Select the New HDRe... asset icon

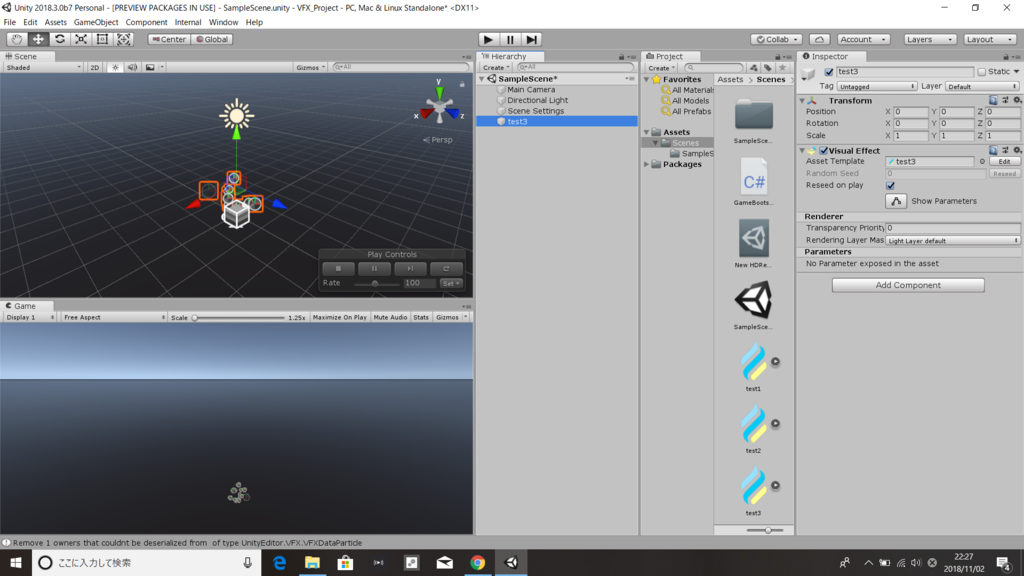(753, 238)
